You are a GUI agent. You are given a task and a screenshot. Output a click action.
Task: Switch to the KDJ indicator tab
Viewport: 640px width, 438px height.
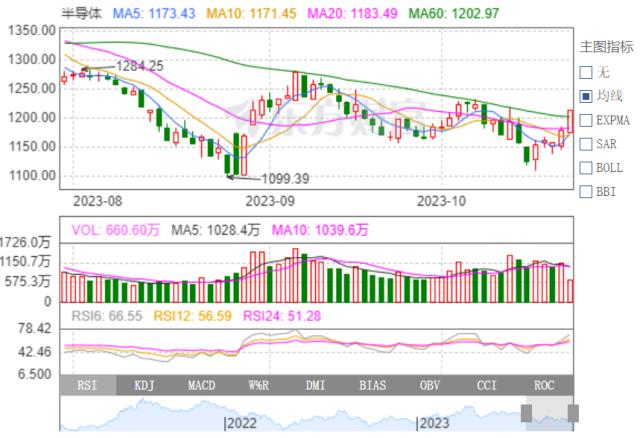tap(144, 385)
